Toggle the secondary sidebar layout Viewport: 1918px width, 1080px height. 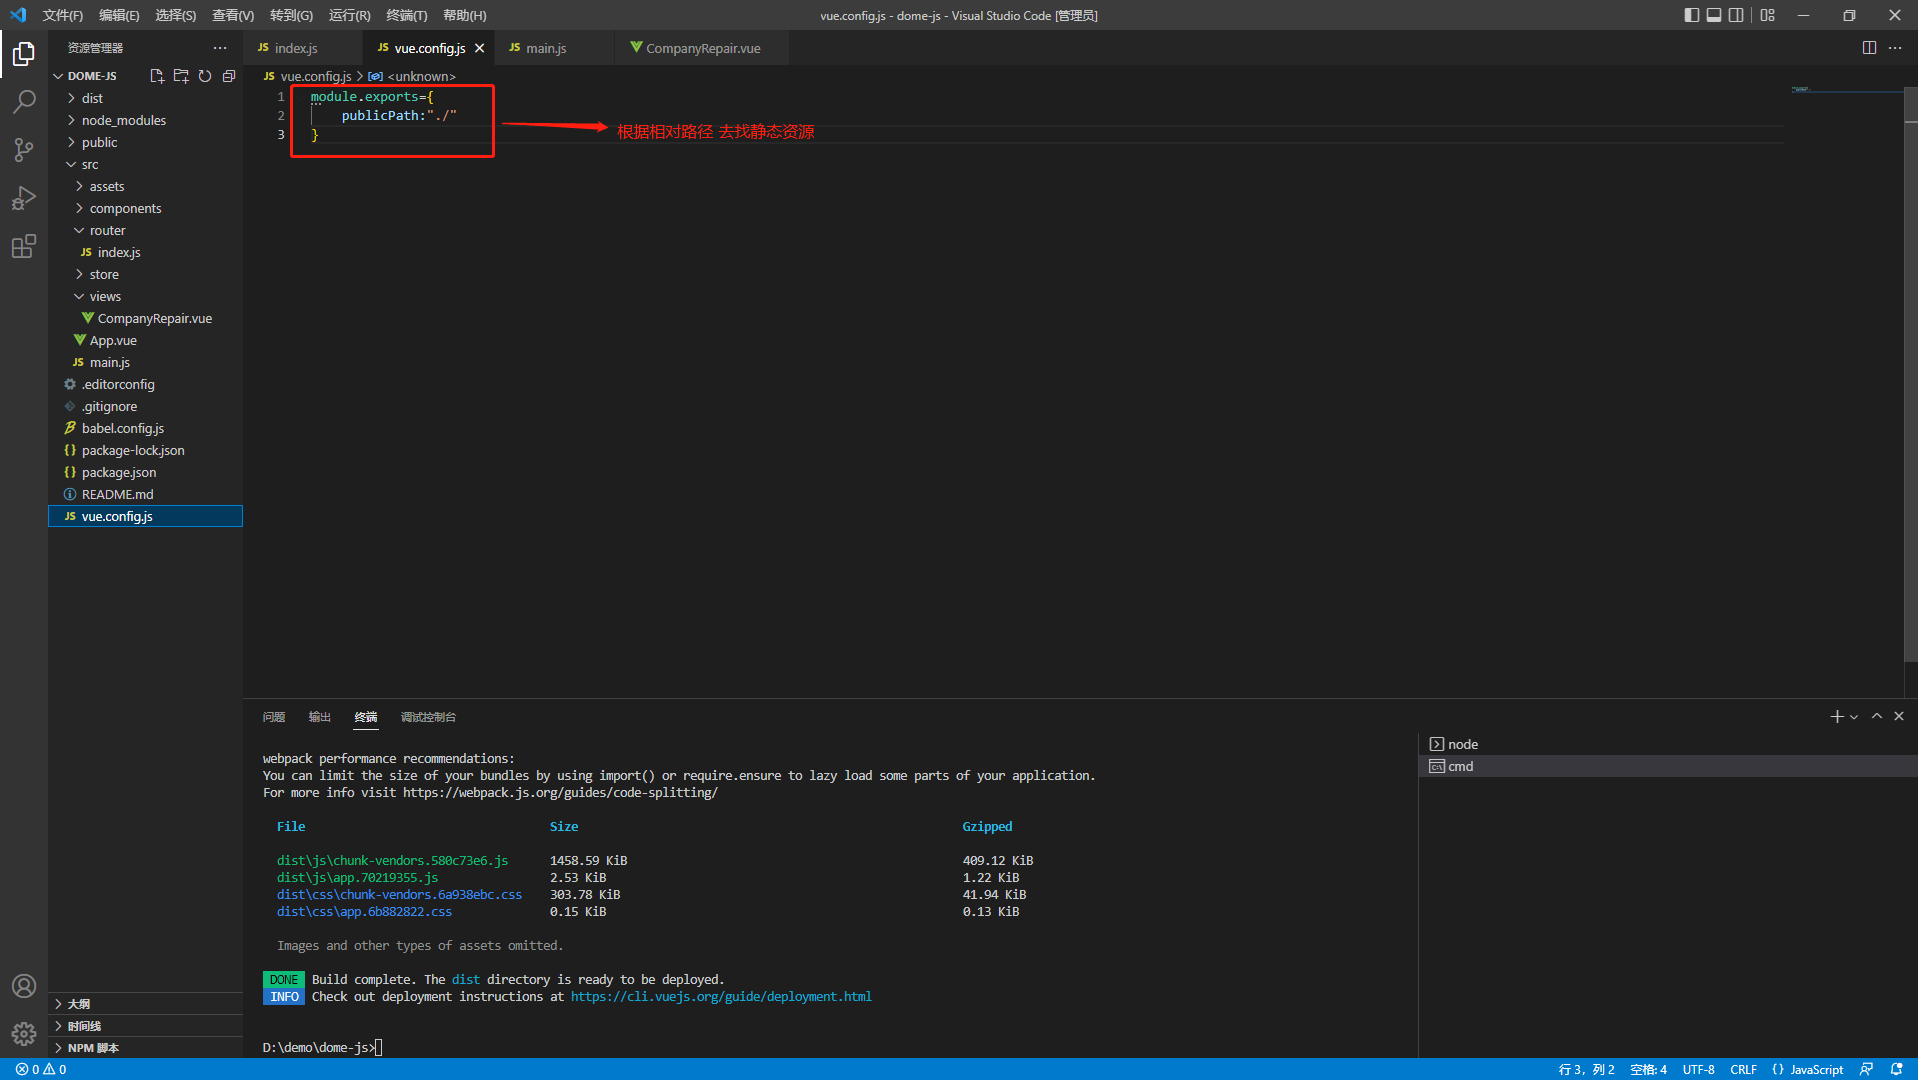(1737, 15)
